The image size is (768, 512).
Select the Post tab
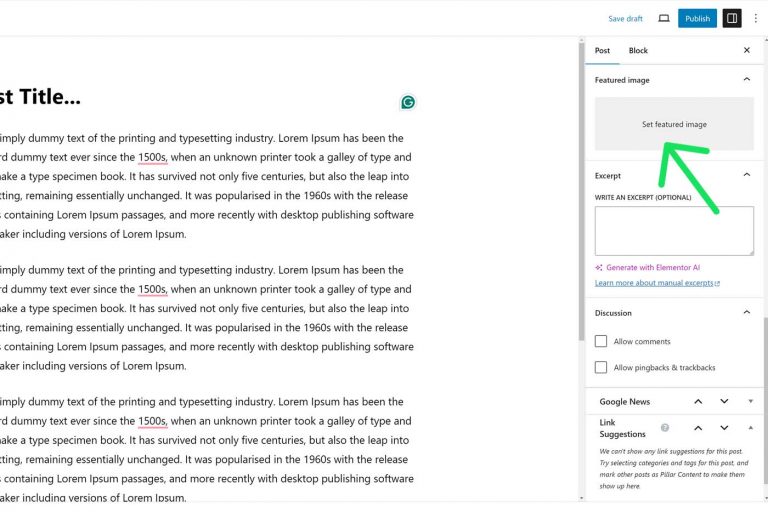click(x=602, y=50)
